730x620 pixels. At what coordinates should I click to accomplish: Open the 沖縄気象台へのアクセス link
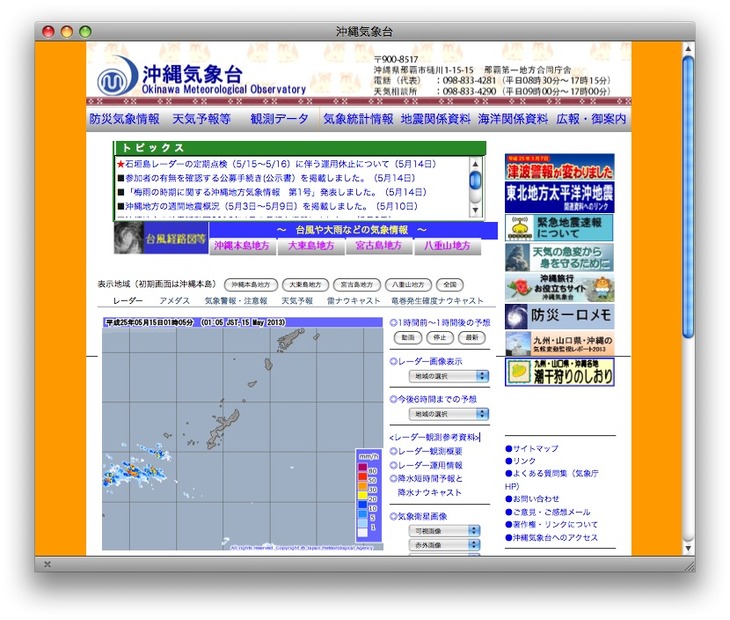tap(552, 538)
